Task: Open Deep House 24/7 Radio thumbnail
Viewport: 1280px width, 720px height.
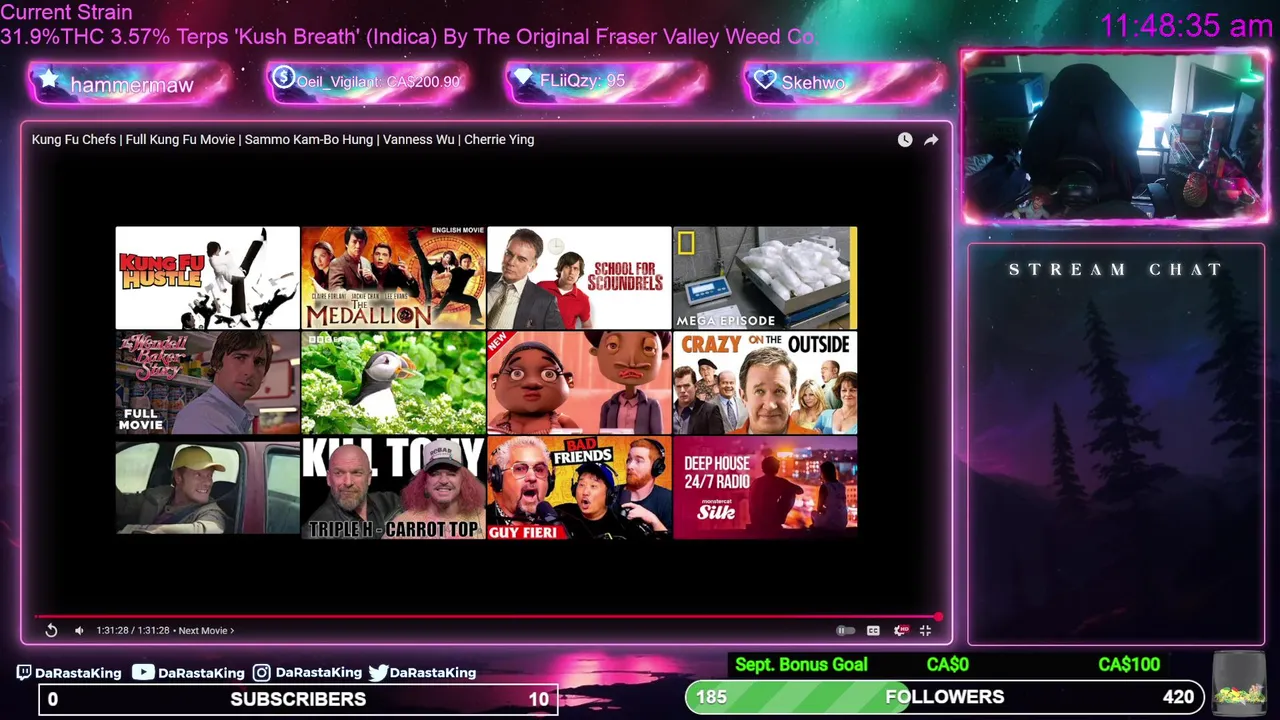Action: point(765,487)
